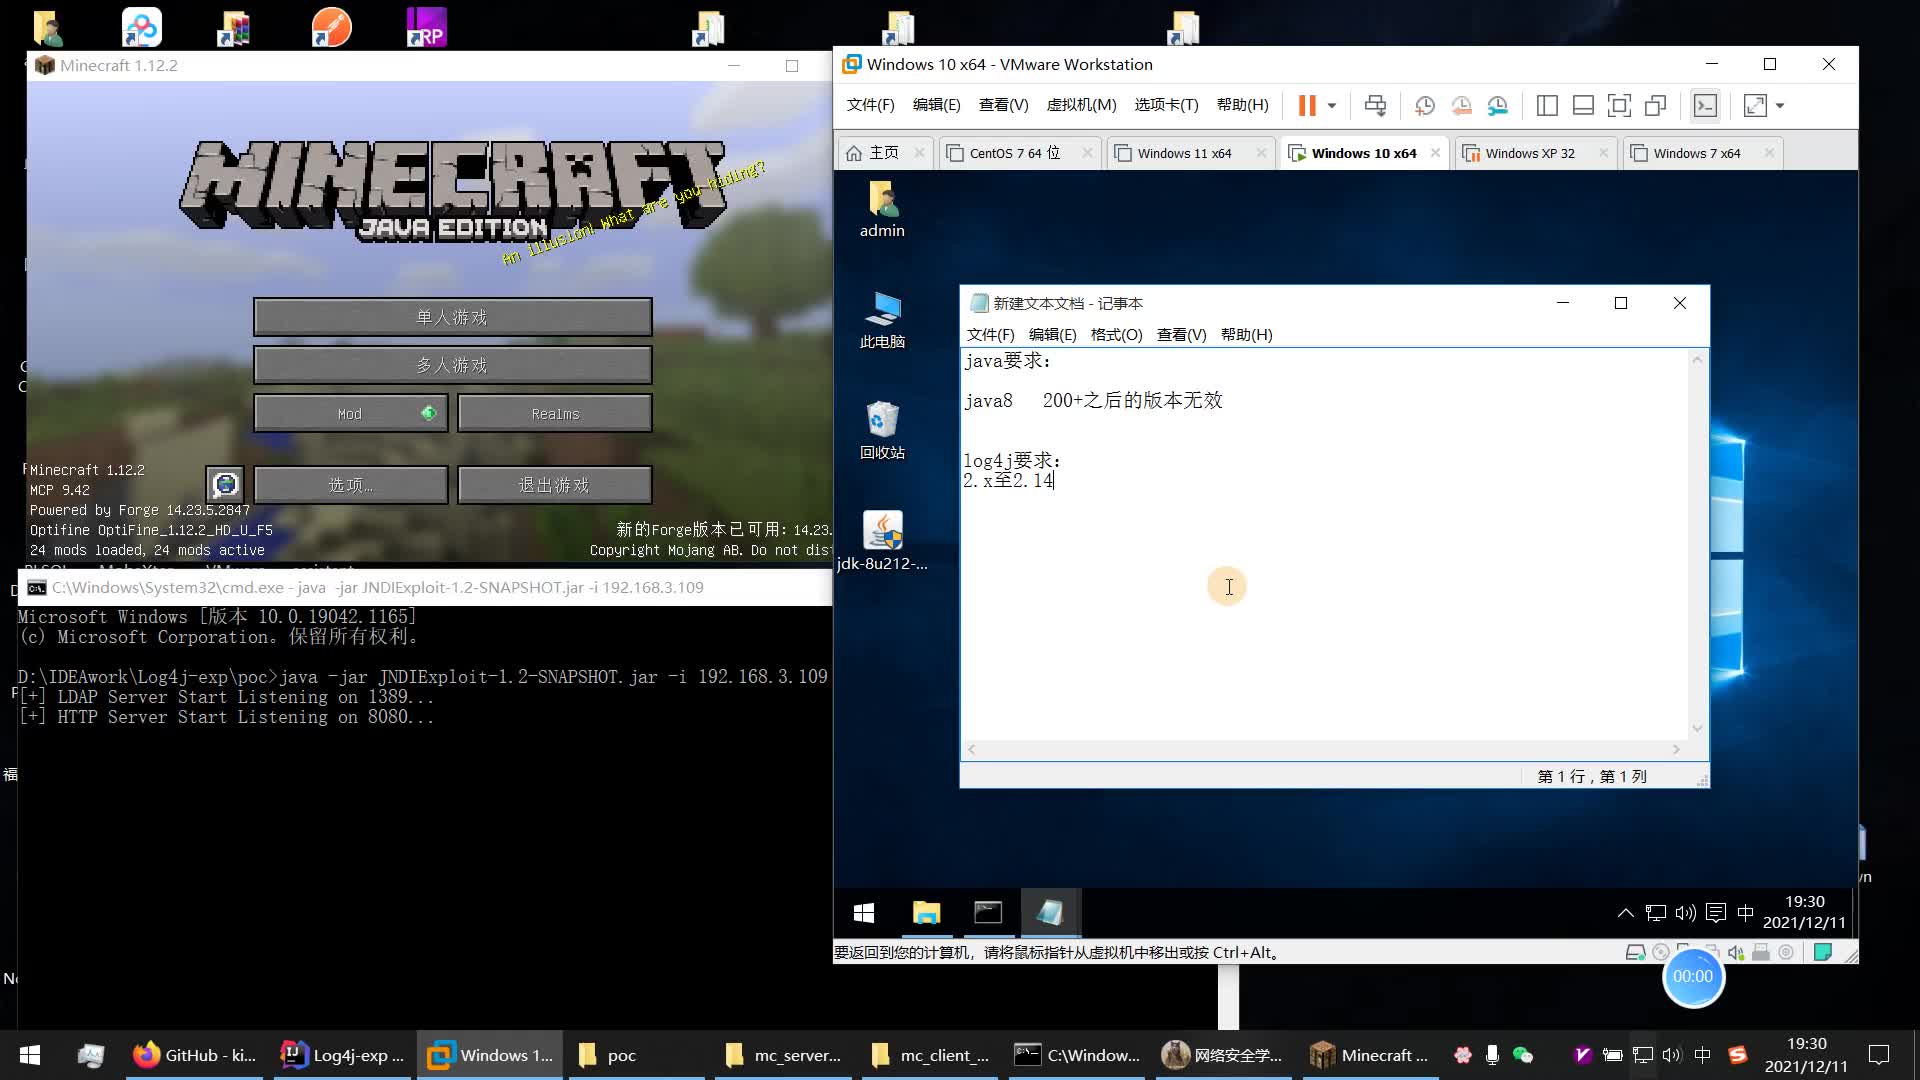Open the mc_server folder from taskbar

pyautogui.click(x=784, y=1055)
